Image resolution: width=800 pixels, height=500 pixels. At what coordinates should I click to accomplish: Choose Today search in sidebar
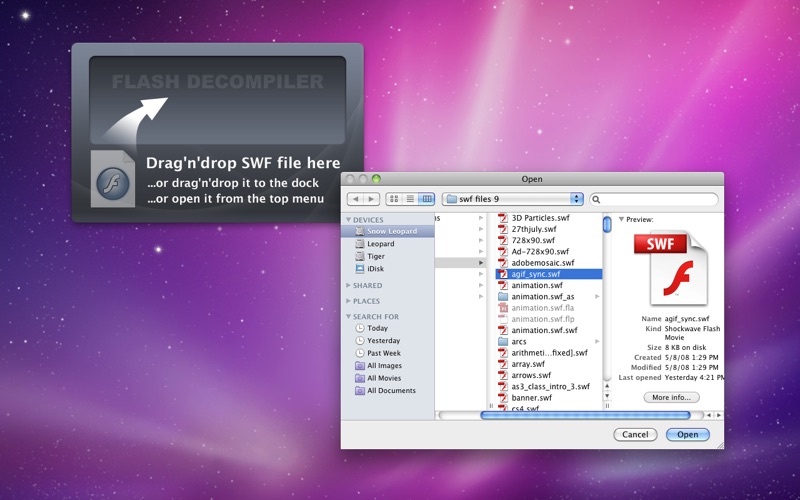(x=388, y=328)
